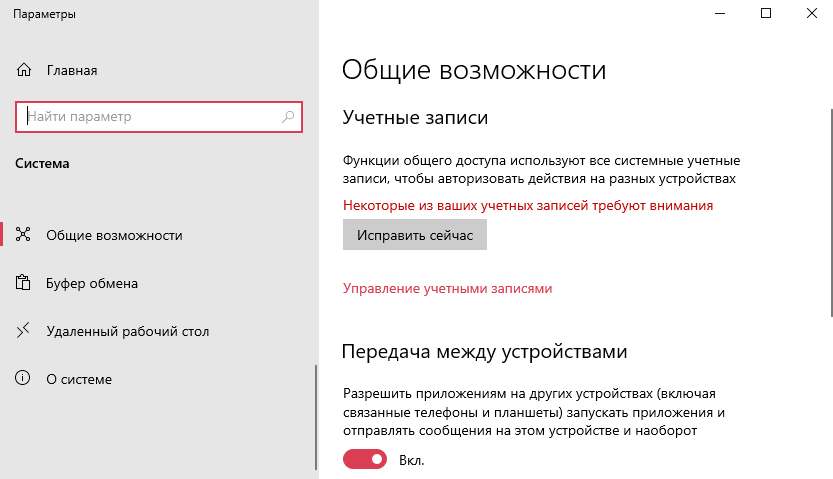
Task: Open the Буфер обмена settings
Action: [92, 283]
